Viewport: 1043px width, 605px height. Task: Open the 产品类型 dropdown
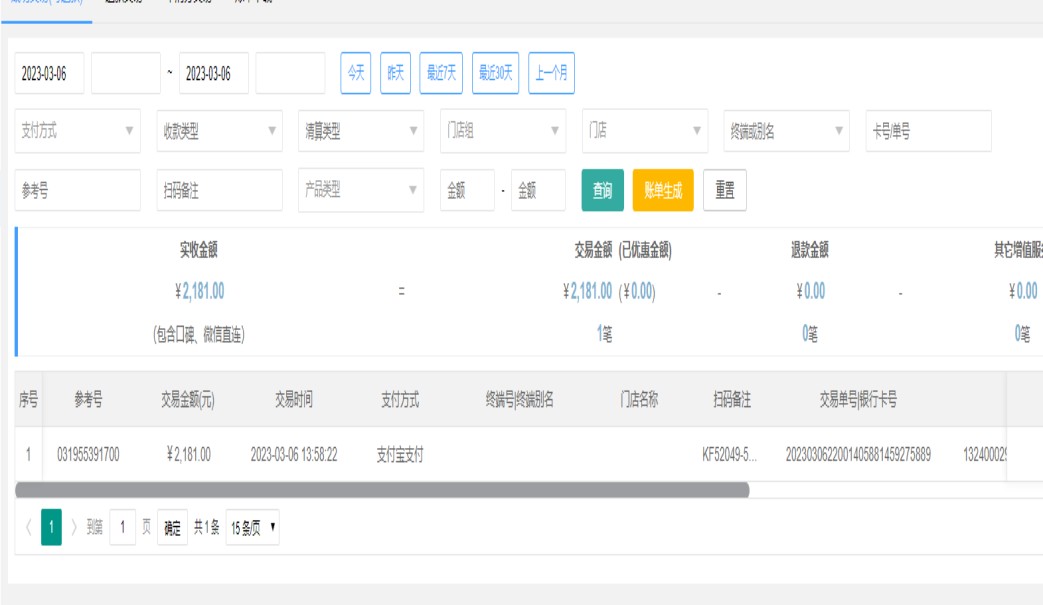coord(361,190)
